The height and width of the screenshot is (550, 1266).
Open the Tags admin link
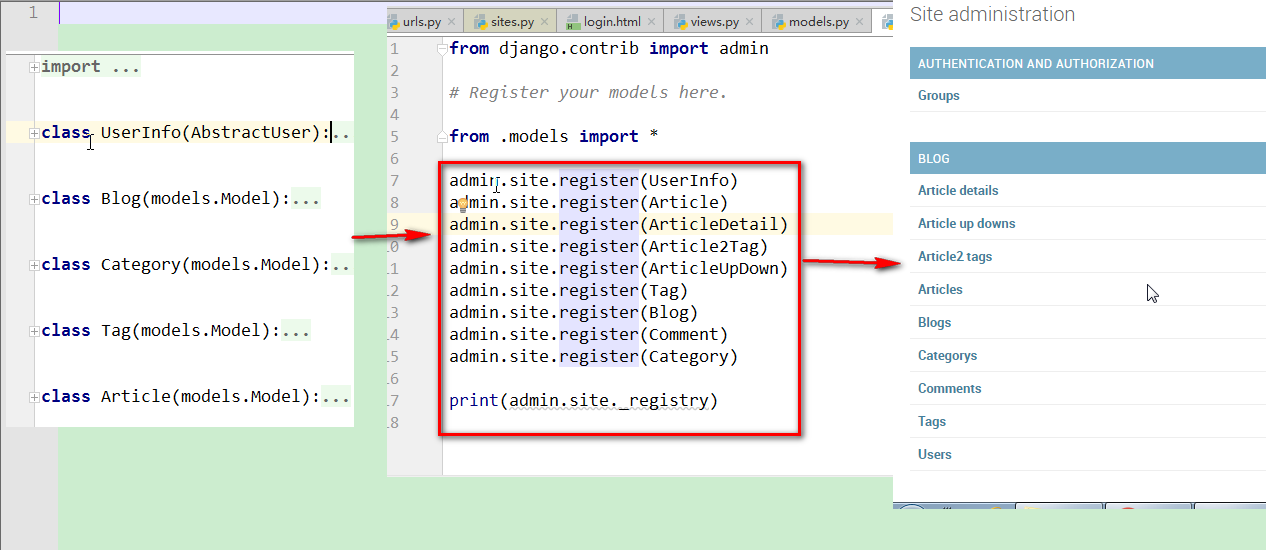(x=932, y=422)
